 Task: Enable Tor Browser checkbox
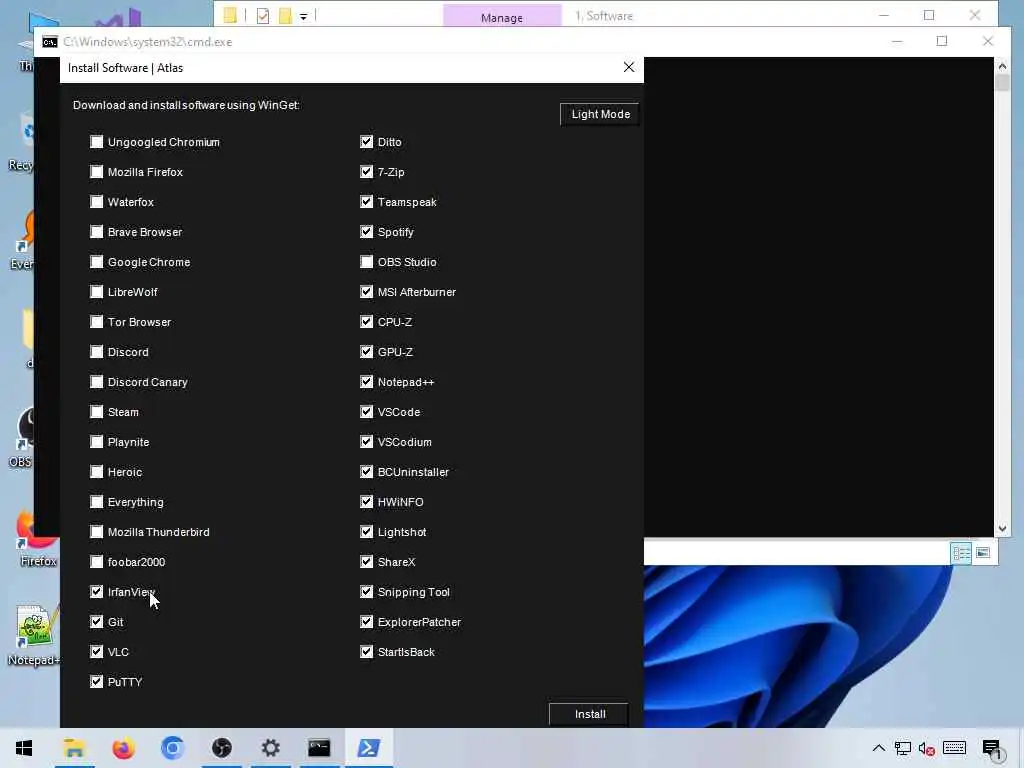97,322
